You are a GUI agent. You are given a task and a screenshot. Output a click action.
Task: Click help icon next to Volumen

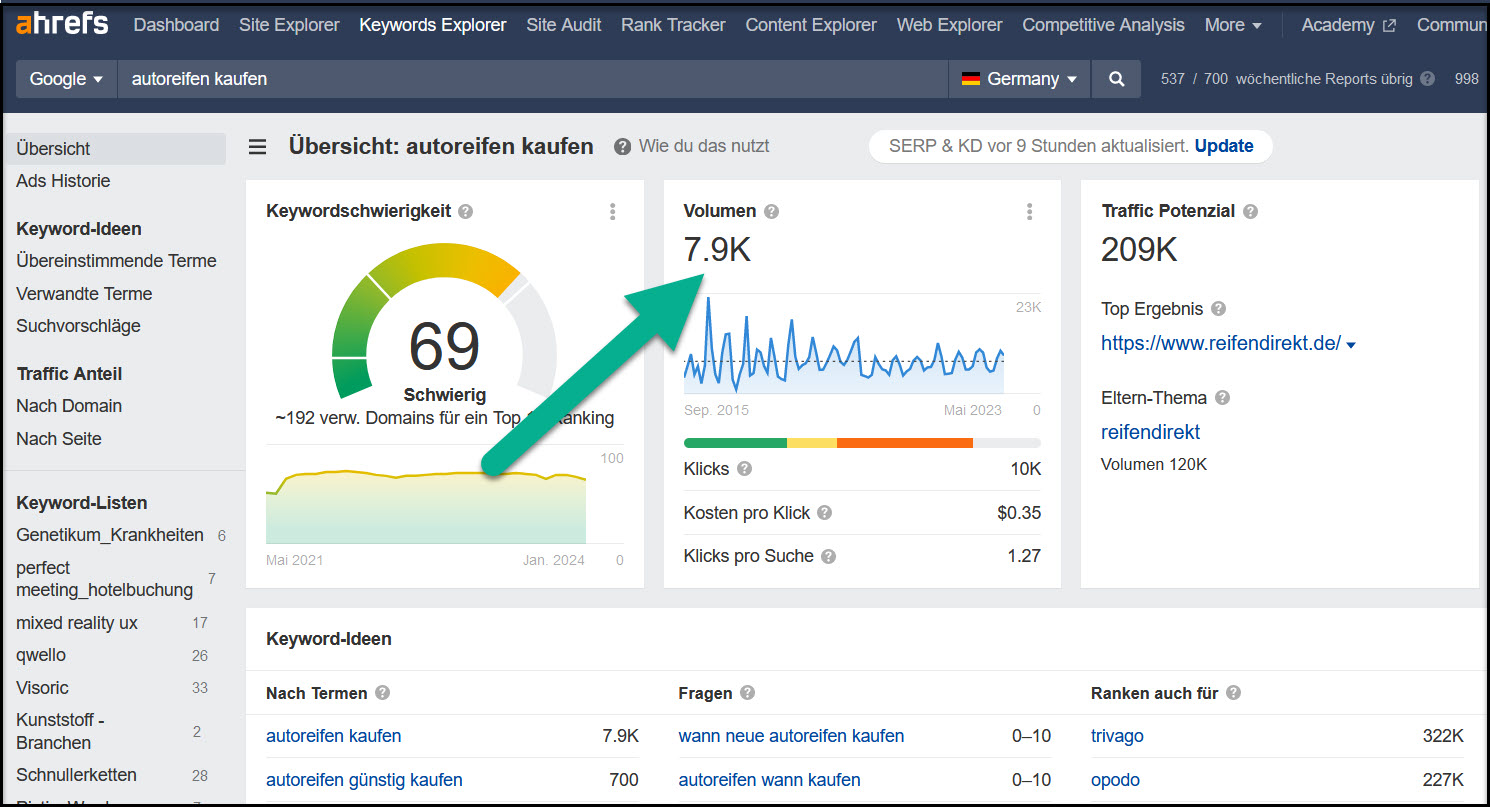(x=771, y=212)
